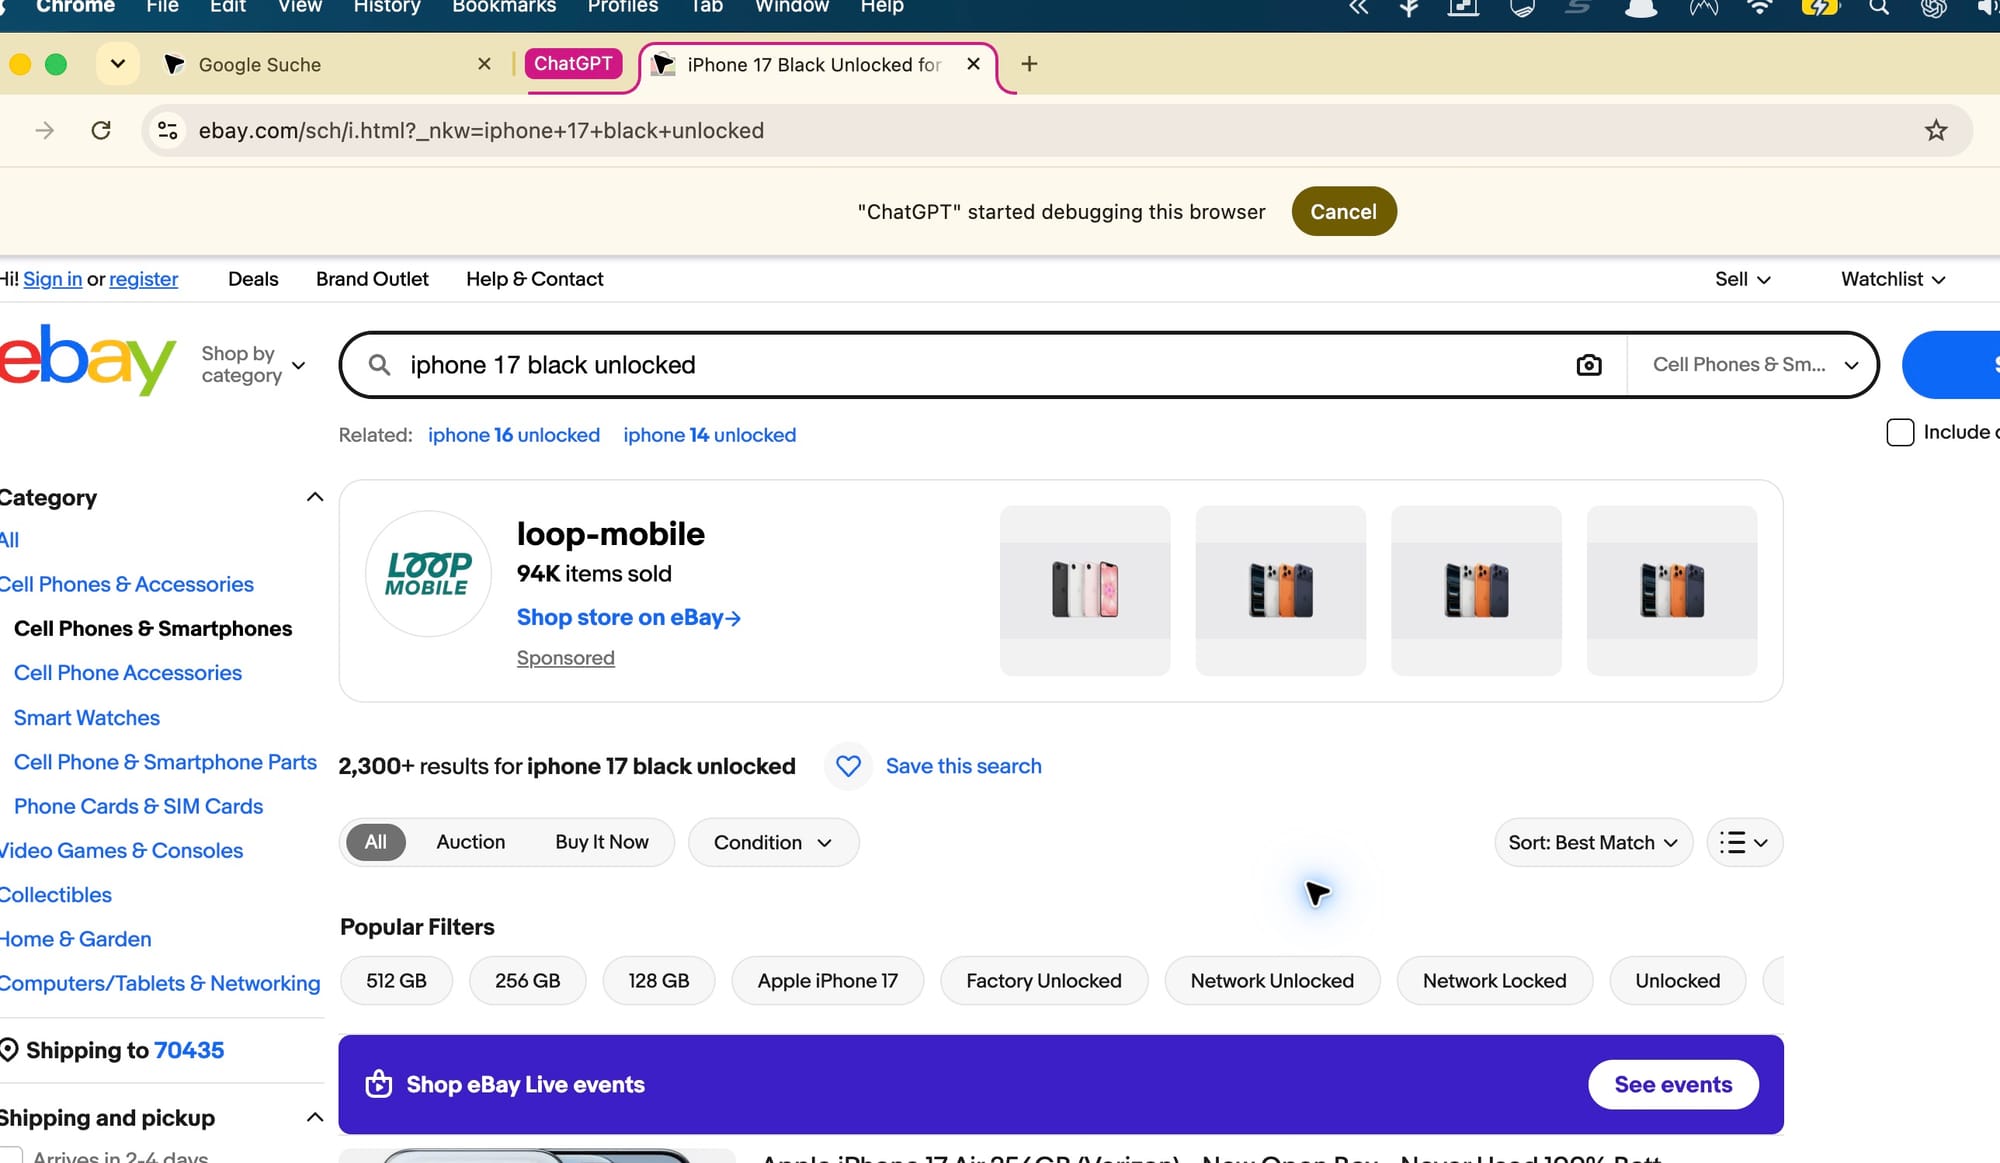The image size is (2000, 1163).
Task: Open the Shop by category dropdown
Action: 253,365
